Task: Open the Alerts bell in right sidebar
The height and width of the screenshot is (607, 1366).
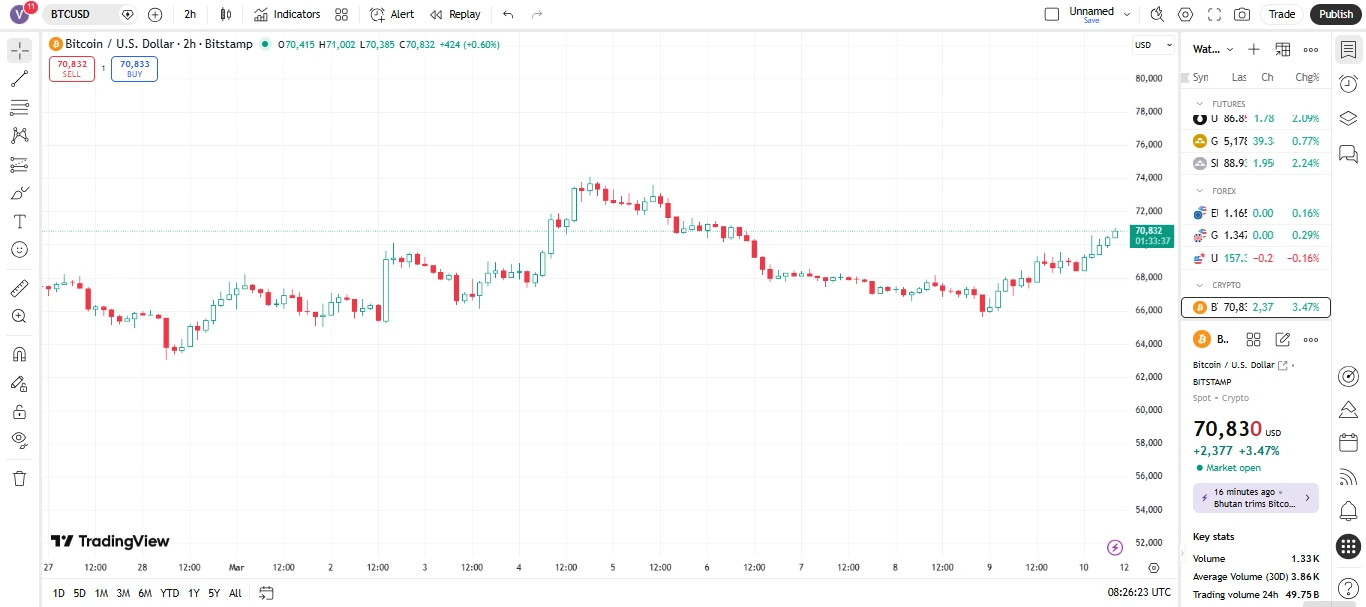Action: 1348,512
